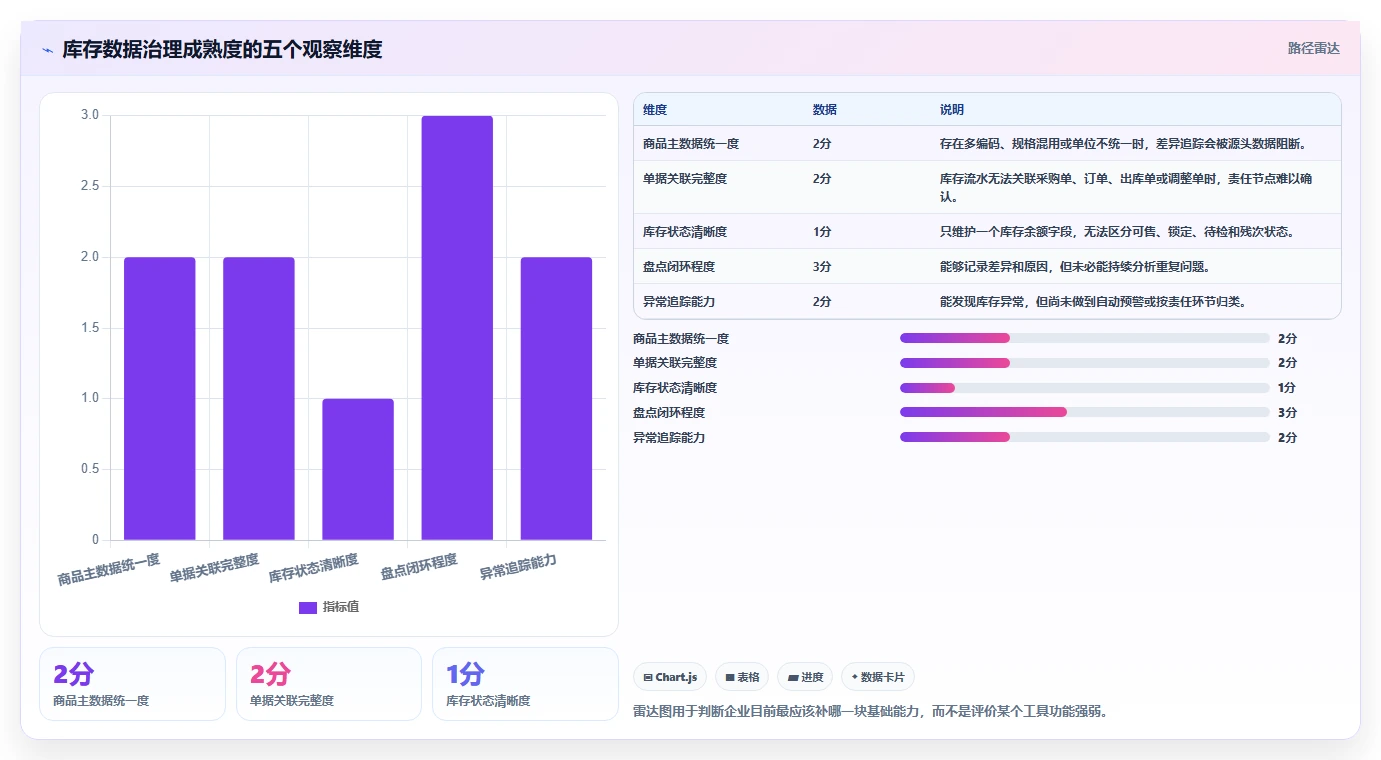Click the 商品主数据统一度 progress bar
The image size is (1381, 760).
(x=1085, y=338)
